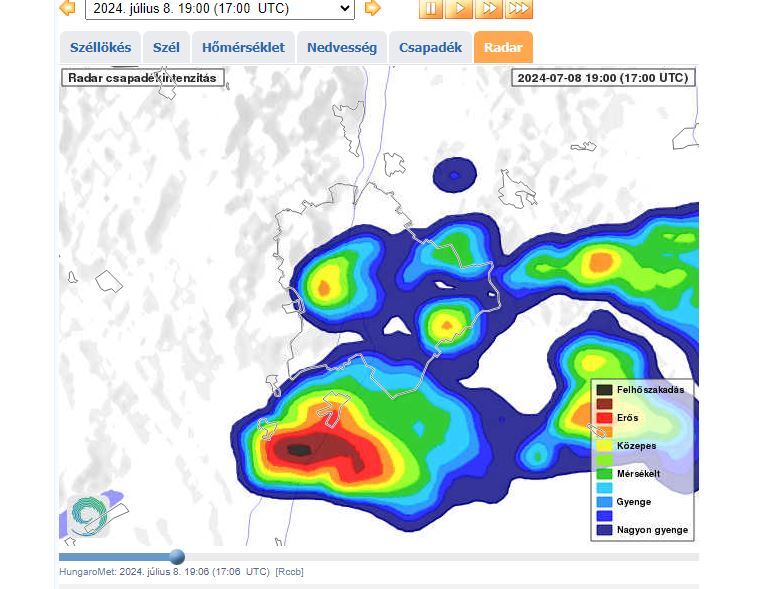Click the HungaroMet logo on the map
The height and width of the screenshot is (589, 775).
[90, 515]
